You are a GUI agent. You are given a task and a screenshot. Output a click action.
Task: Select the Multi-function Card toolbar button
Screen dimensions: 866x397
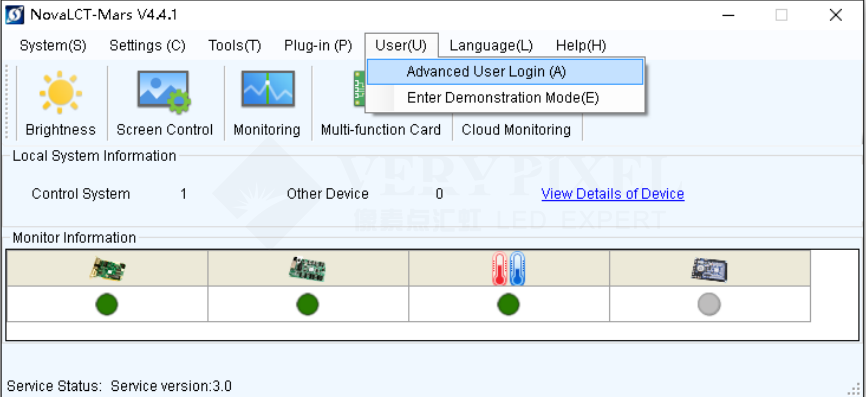pos(381,130)
